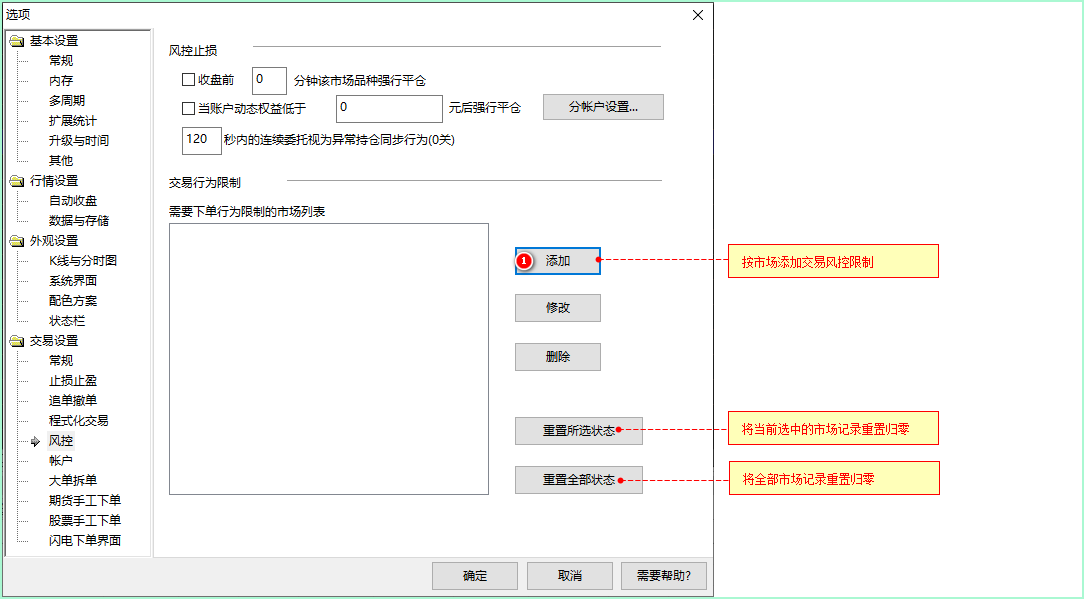Open 常规 under 交易设置

point(61,360)
